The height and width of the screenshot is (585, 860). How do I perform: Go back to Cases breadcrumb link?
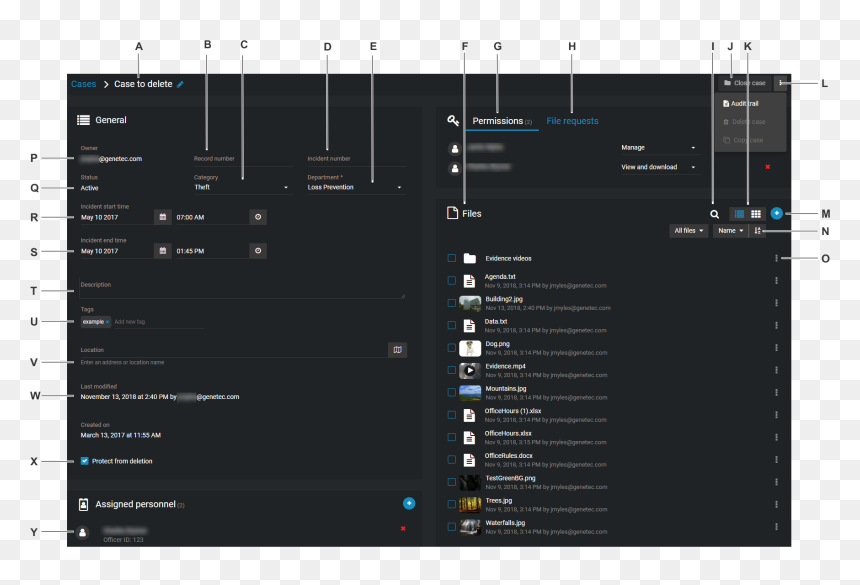(83, 84)
